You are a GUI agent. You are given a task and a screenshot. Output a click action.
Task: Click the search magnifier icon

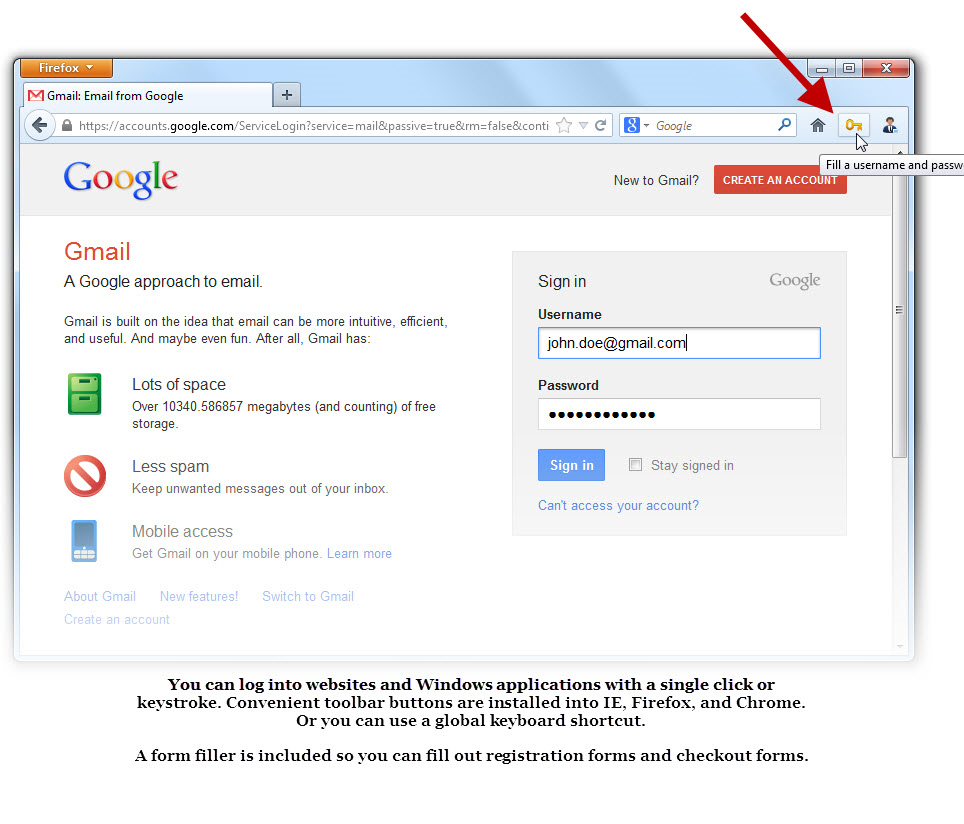point(784,125)
